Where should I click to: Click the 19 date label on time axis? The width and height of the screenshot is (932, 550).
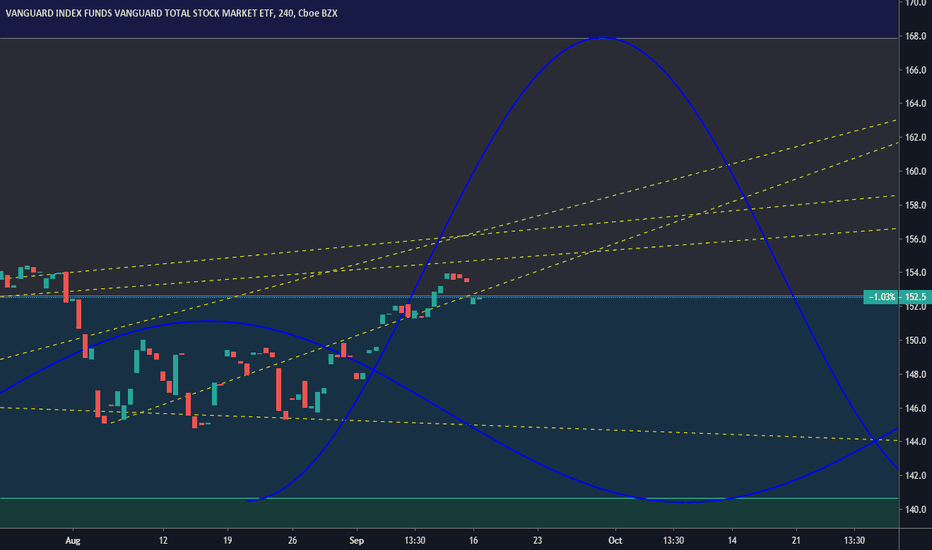[x=228, y=540]
